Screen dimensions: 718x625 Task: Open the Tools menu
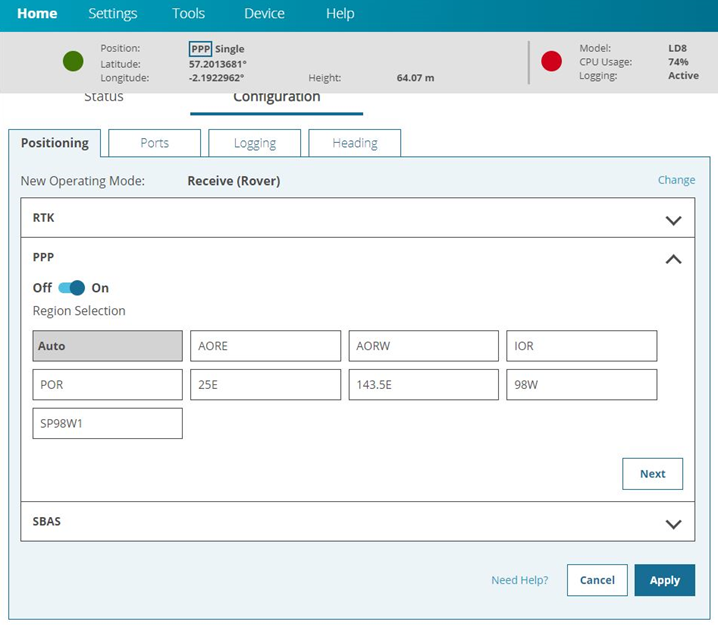tap(188, 14)
